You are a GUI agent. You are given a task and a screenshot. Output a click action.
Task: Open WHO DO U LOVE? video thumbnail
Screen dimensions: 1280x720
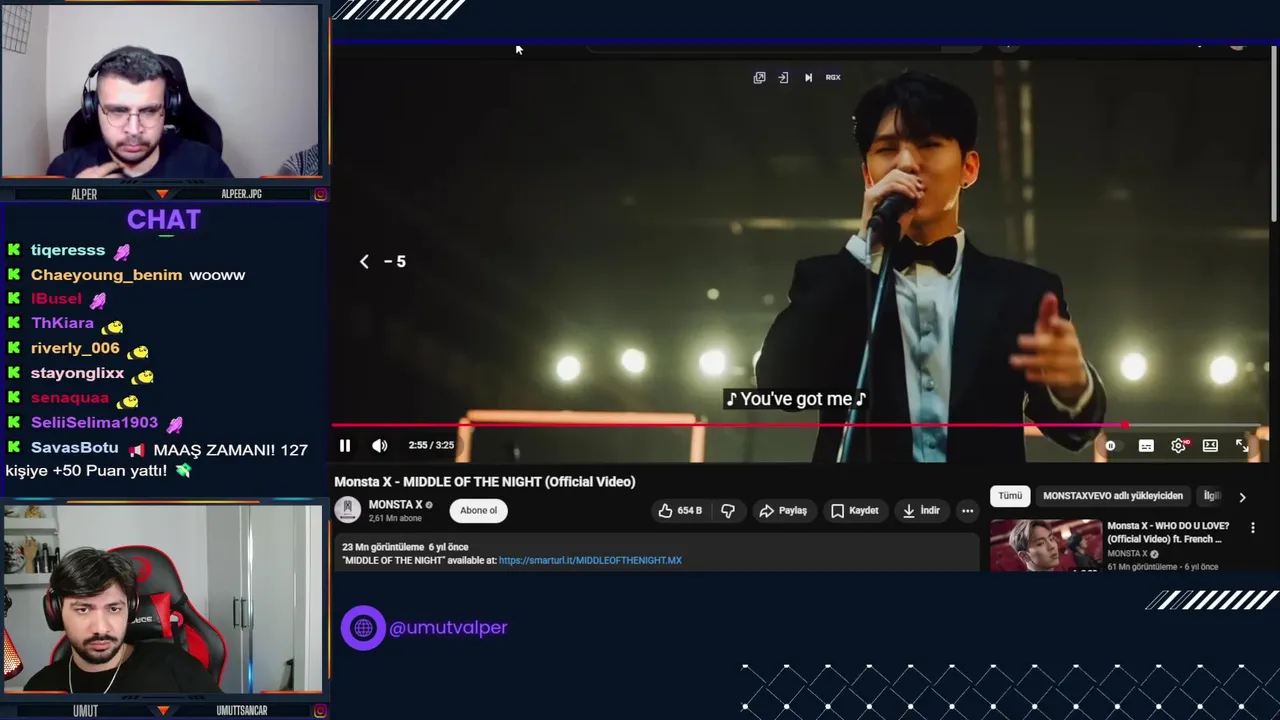click(x=1046, y=545)
